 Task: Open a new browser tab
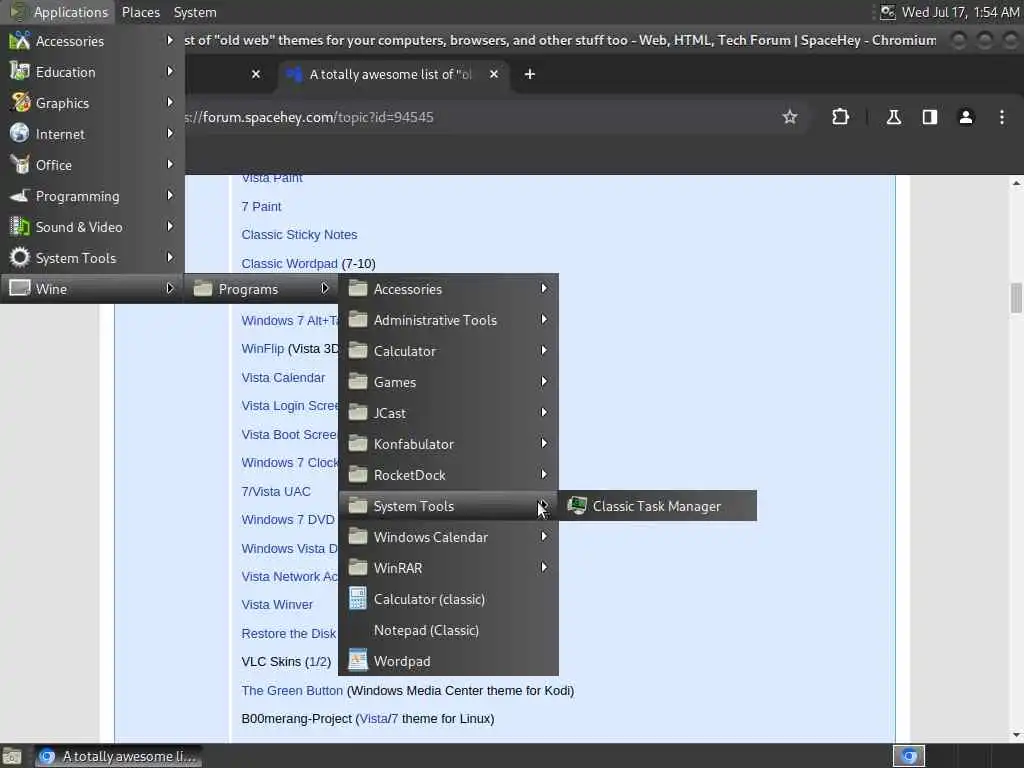point(530,74)
